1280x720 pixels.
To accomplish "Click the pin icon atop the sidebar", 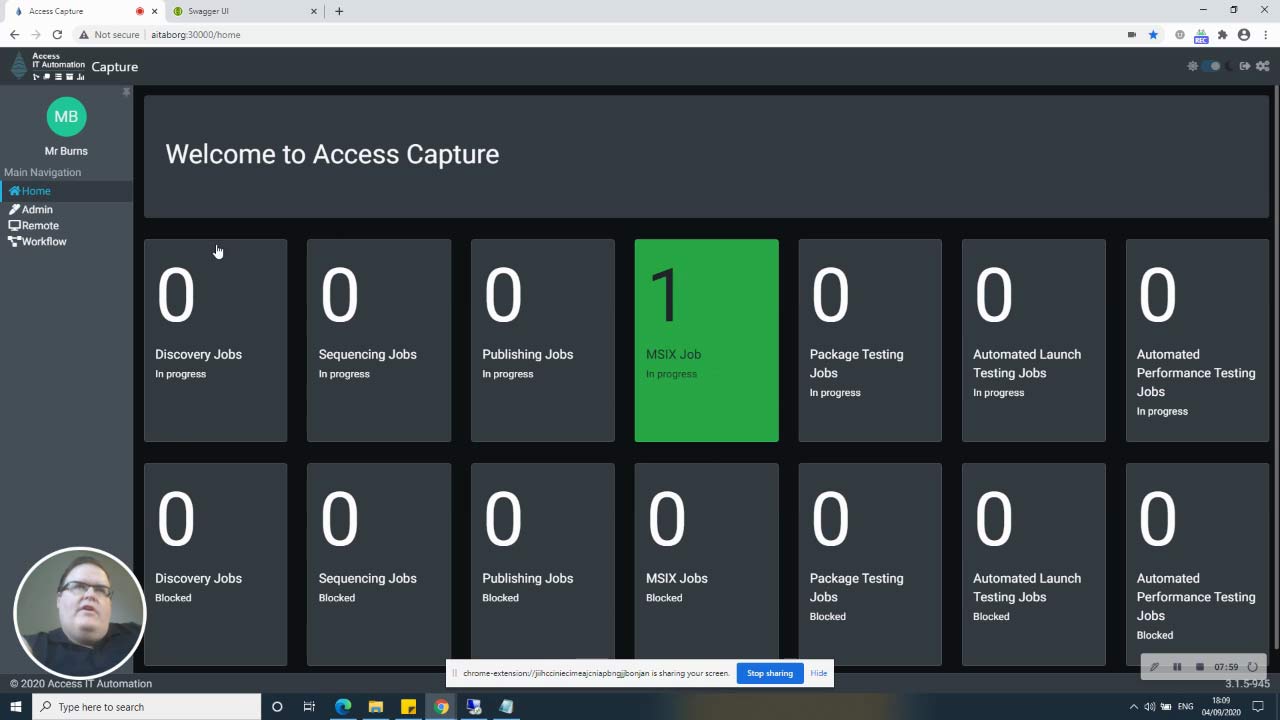I will tap(126, 91).
